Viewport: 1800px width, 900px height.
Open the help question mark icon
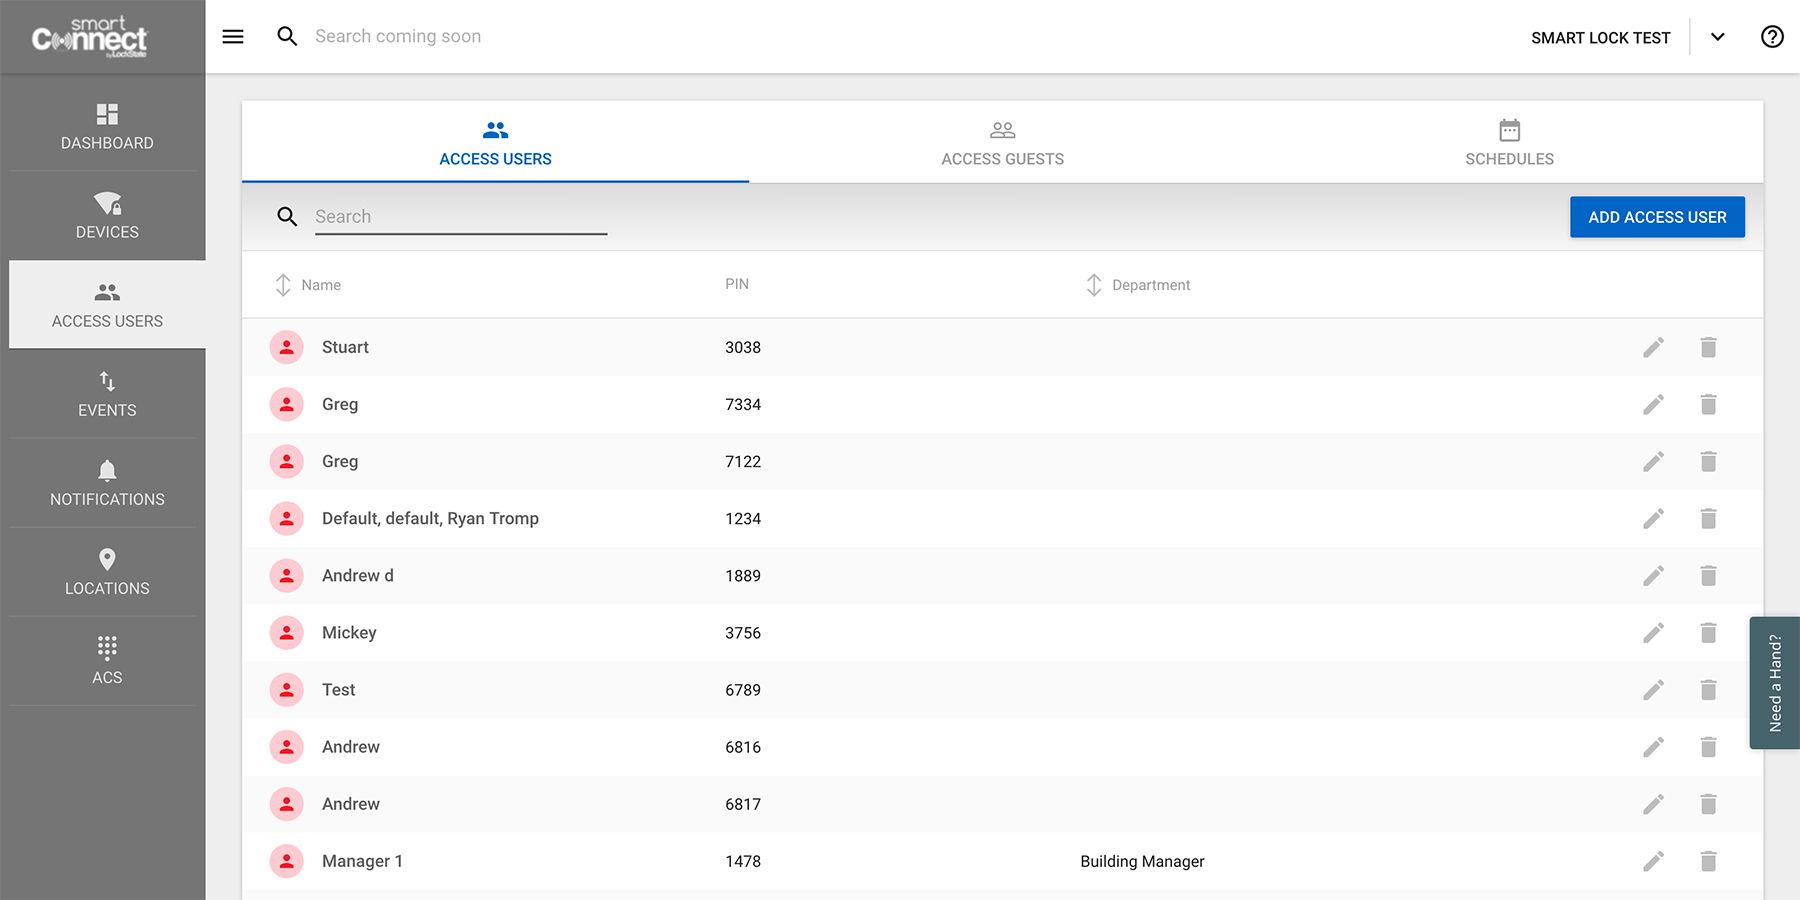coord(1772,37)
